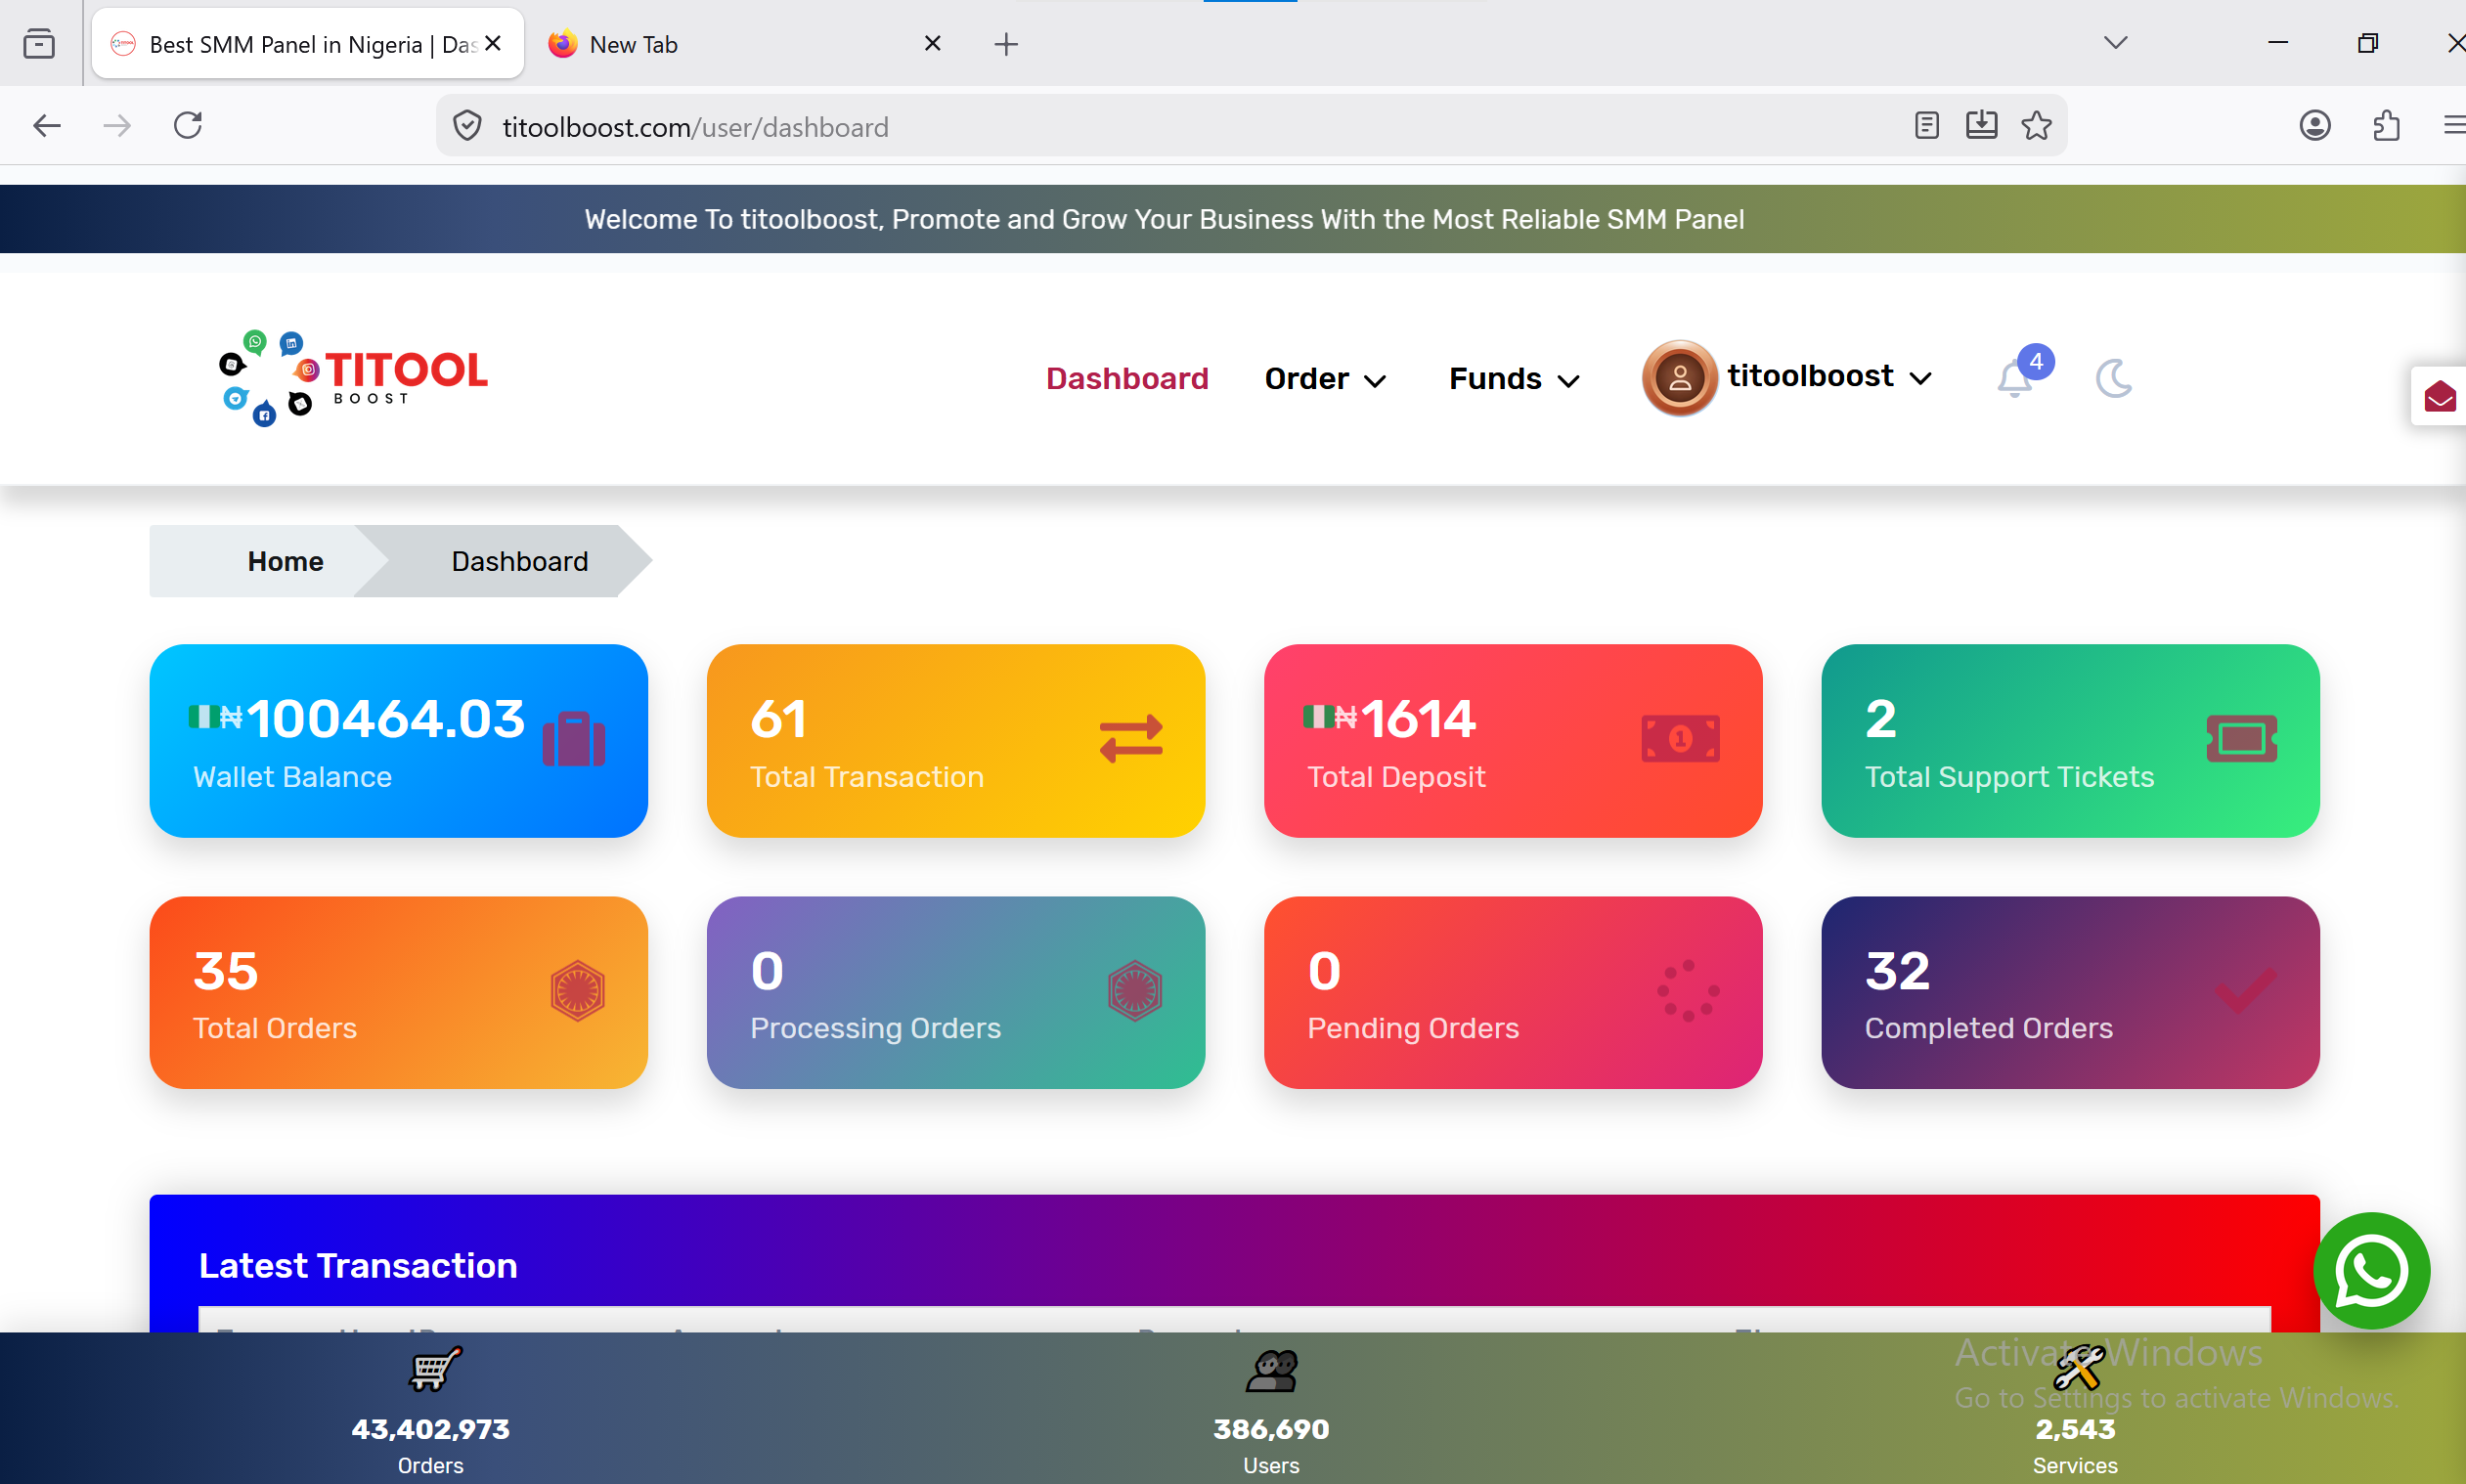Click the titoolboost user avatar

click(1679, 378)
